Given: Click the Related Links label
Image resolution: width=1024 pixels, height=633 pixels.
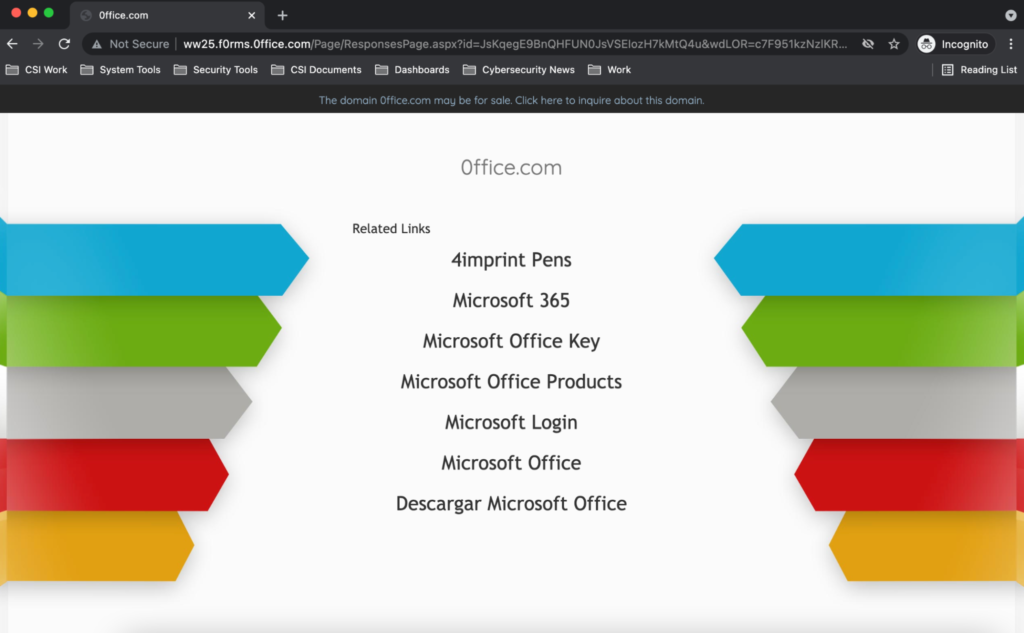Looking at the screenshot, I should click(x=391, y=229).
